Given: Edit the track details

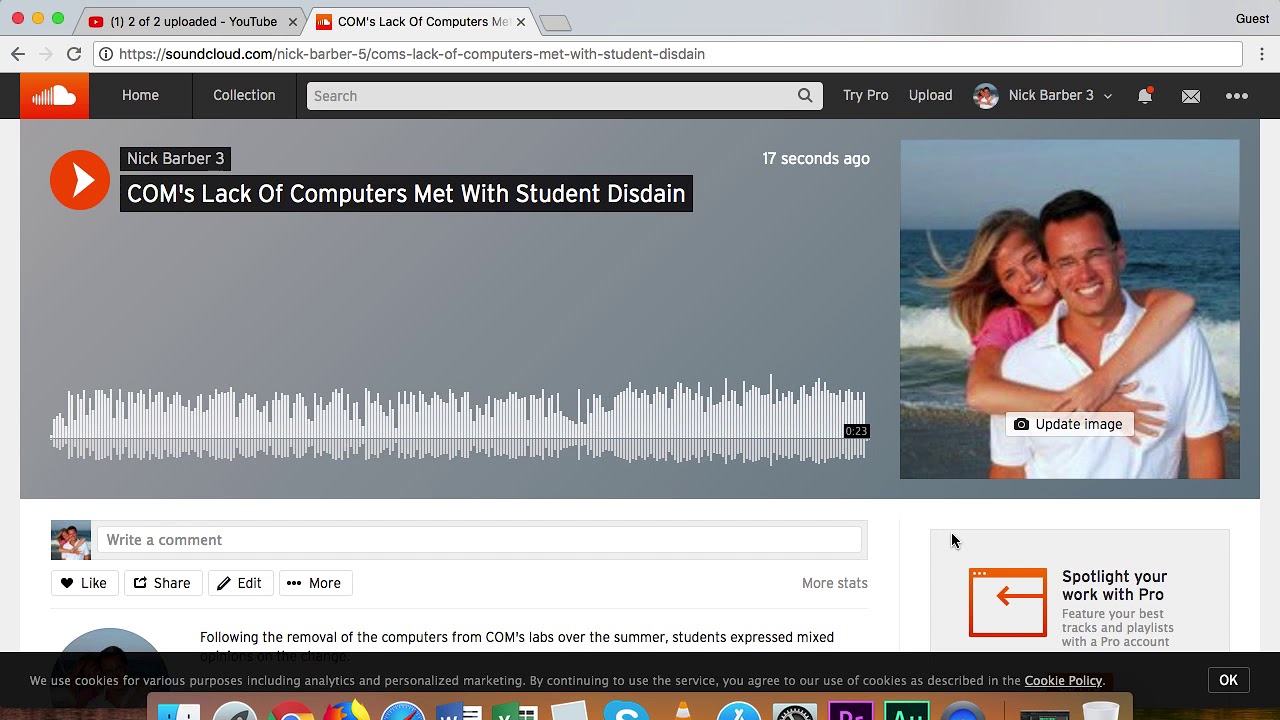Looking at the screenshot, I should [x=240, y=583].
